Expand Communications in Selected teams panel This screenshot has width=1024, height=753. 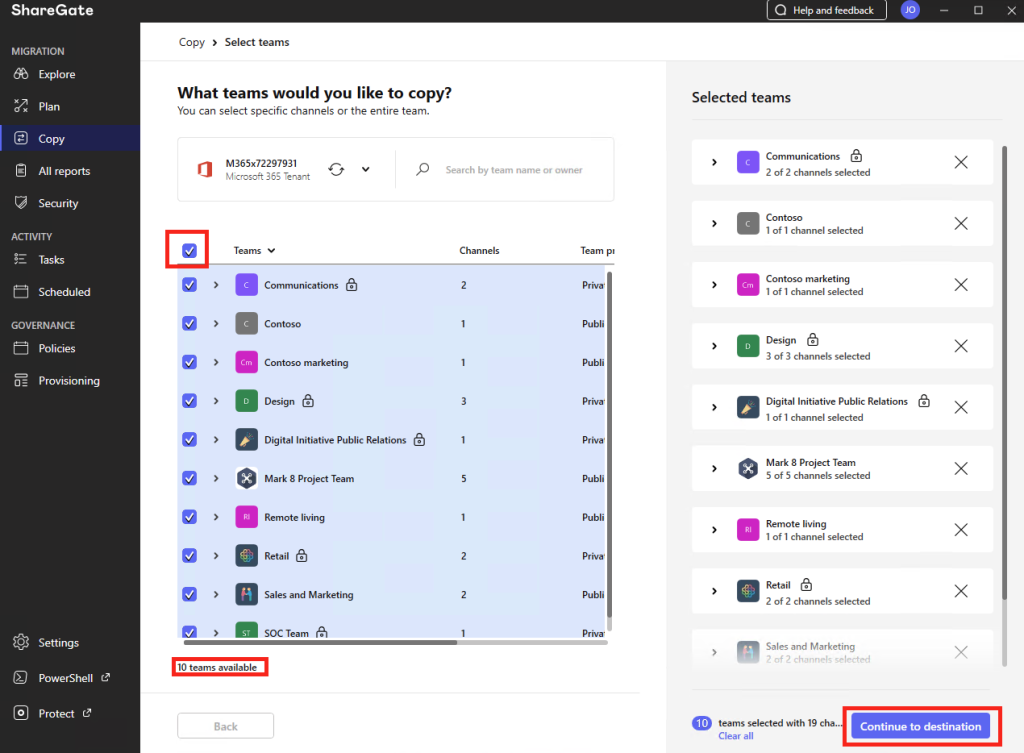pos(714,163)
